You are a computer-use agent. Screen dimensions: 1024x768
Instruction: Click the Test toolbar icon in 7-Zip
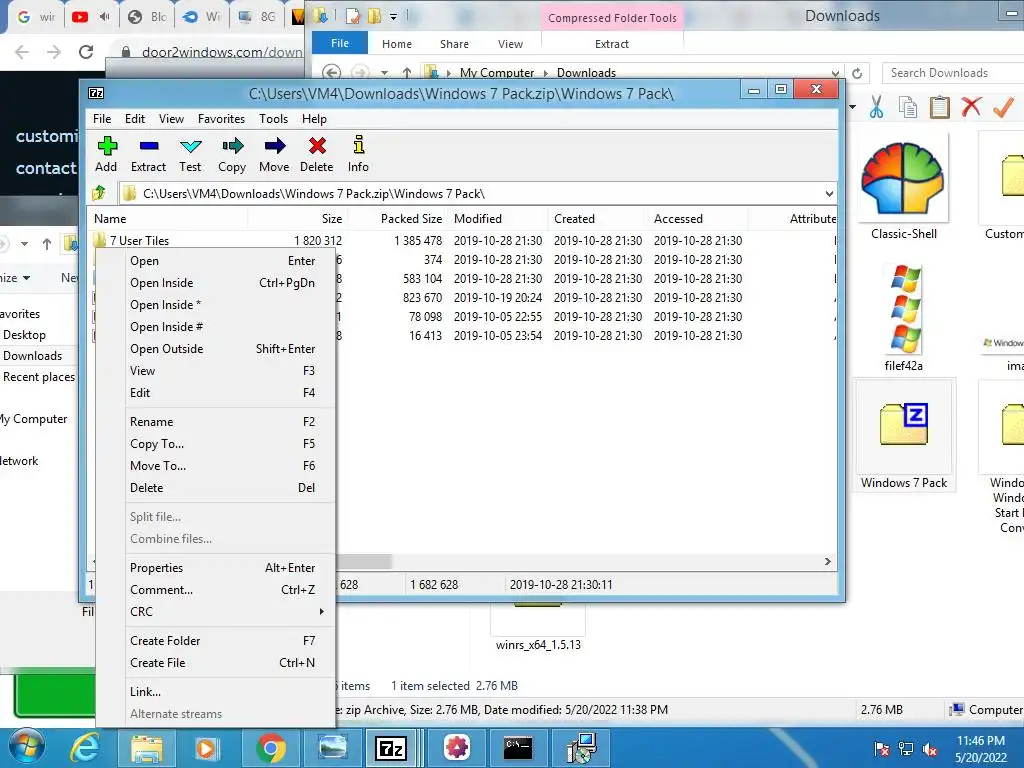pos(191,146)
